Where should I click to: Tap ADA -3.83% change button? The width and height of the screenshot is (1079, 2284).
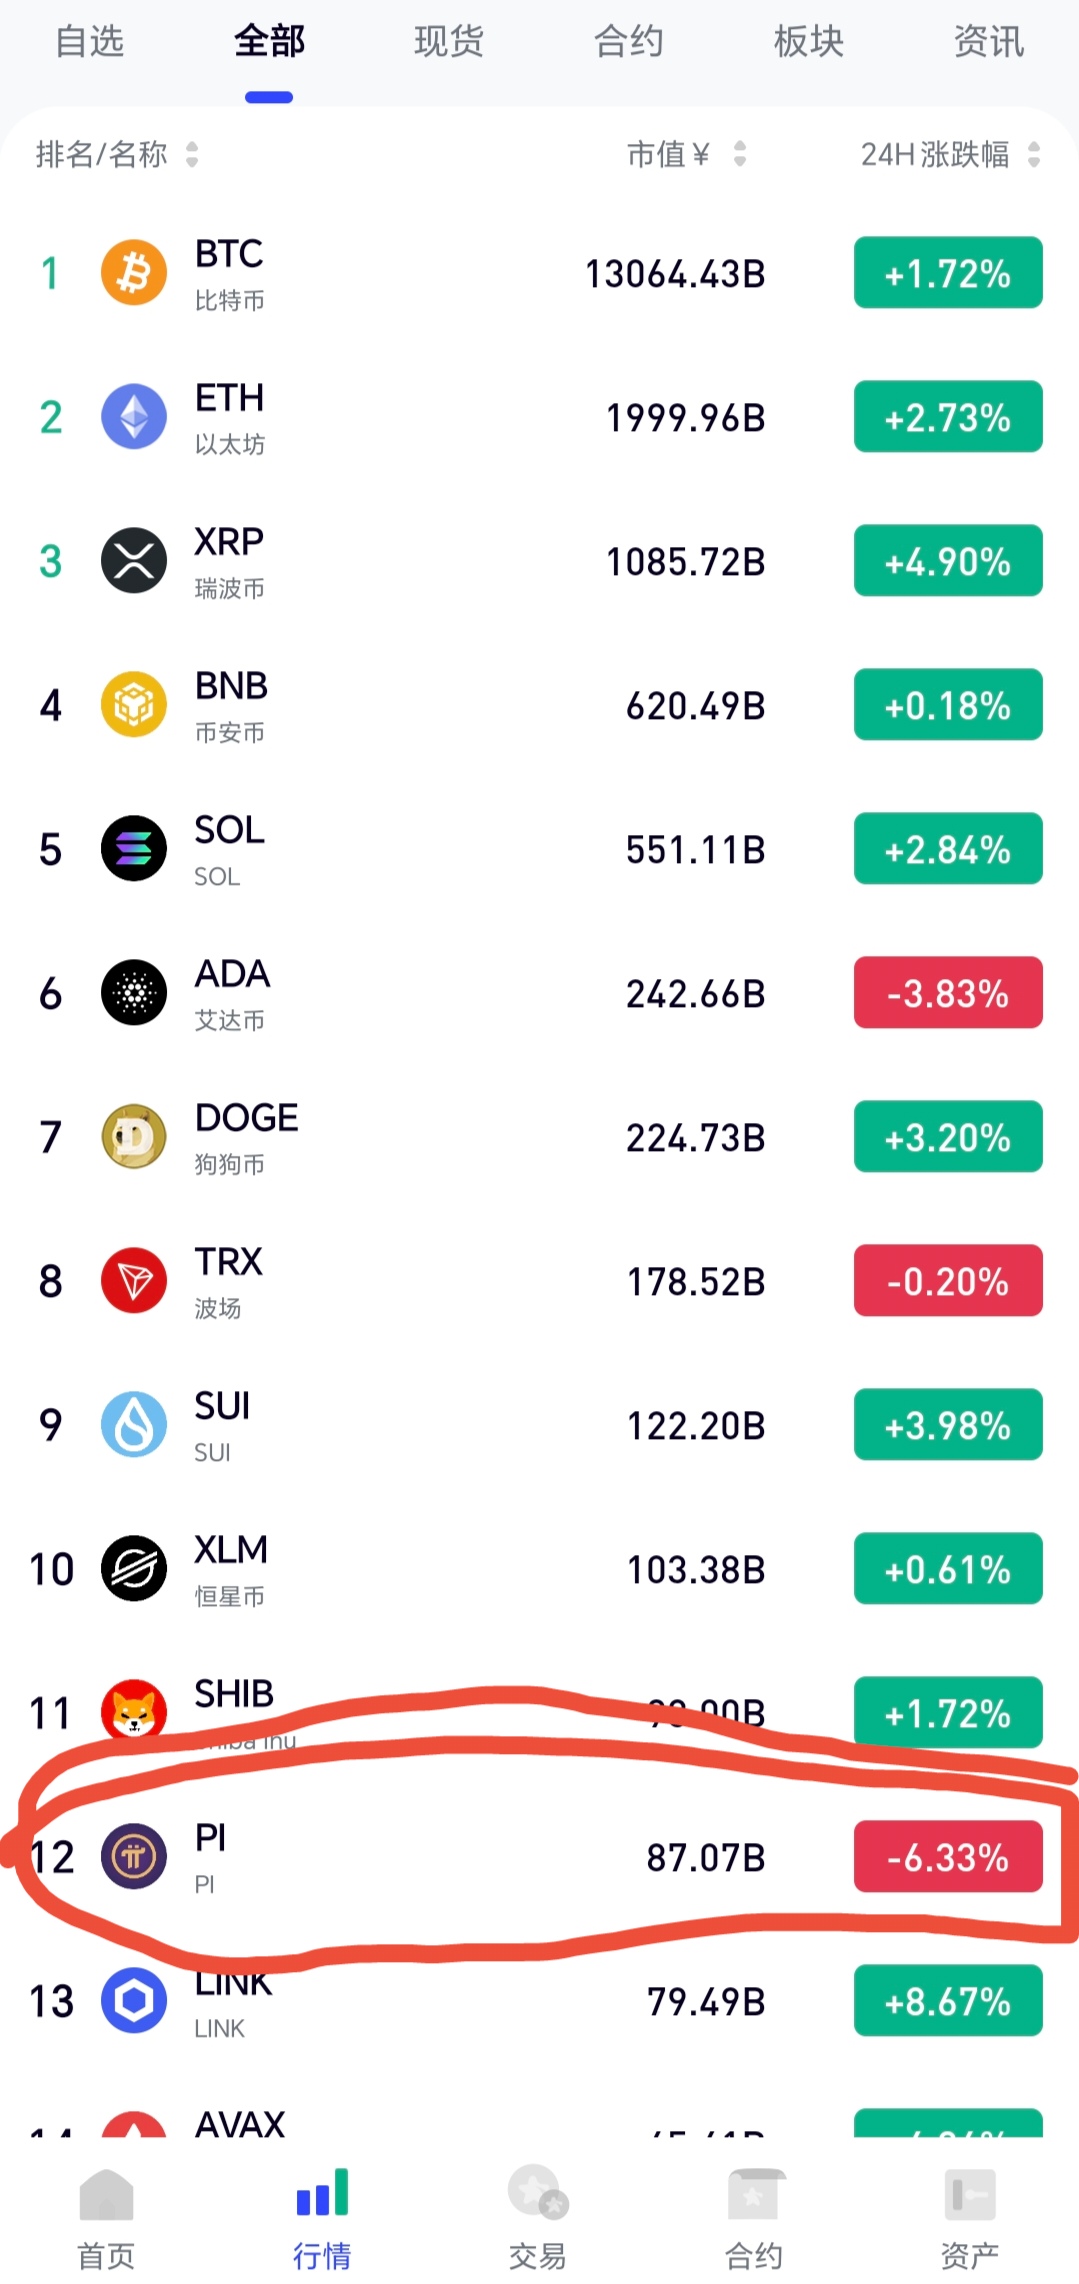[x=948, y=993]
